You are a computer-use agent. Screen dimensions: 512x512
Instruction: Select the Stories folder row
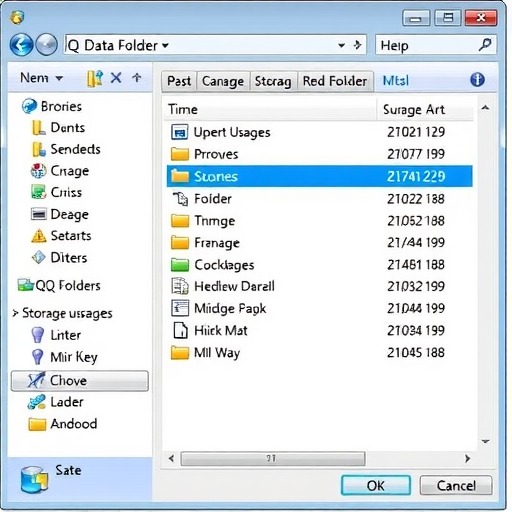(x=319, y=176)
